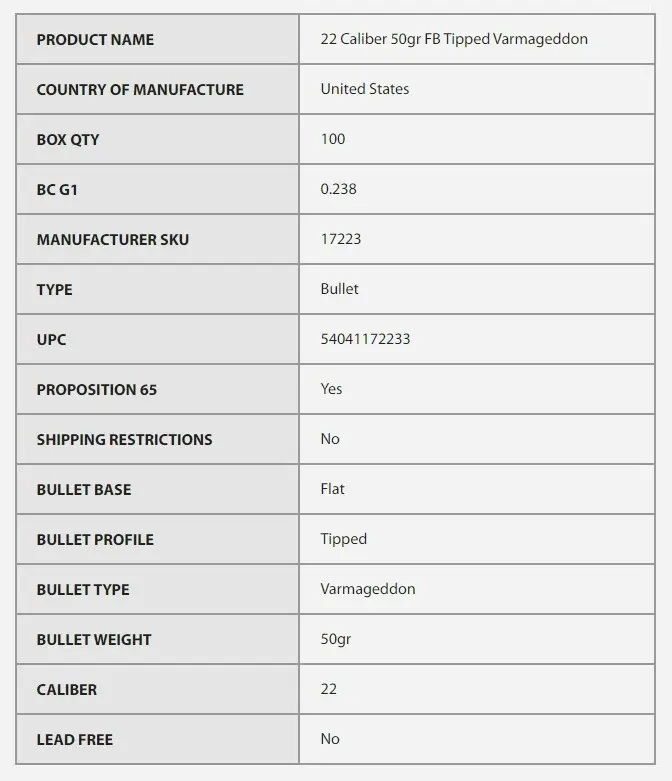Image resolution: width=672 pixels, height=781 pixels.
Task: Click the MANUFACTURER SKU label
Action: tap(112, 240)
